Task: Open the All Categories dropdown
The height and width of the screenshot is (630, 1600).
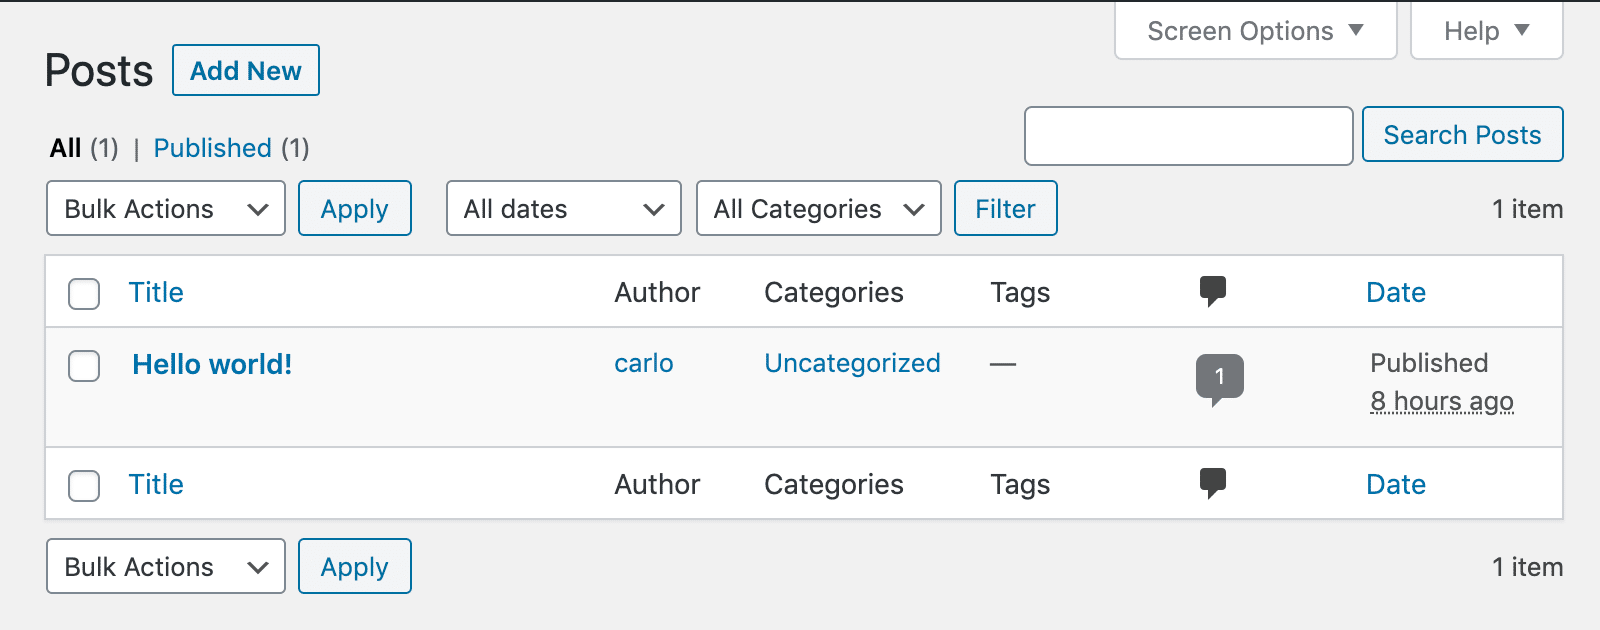Action: pyautogui.click(x=818, y=208)
